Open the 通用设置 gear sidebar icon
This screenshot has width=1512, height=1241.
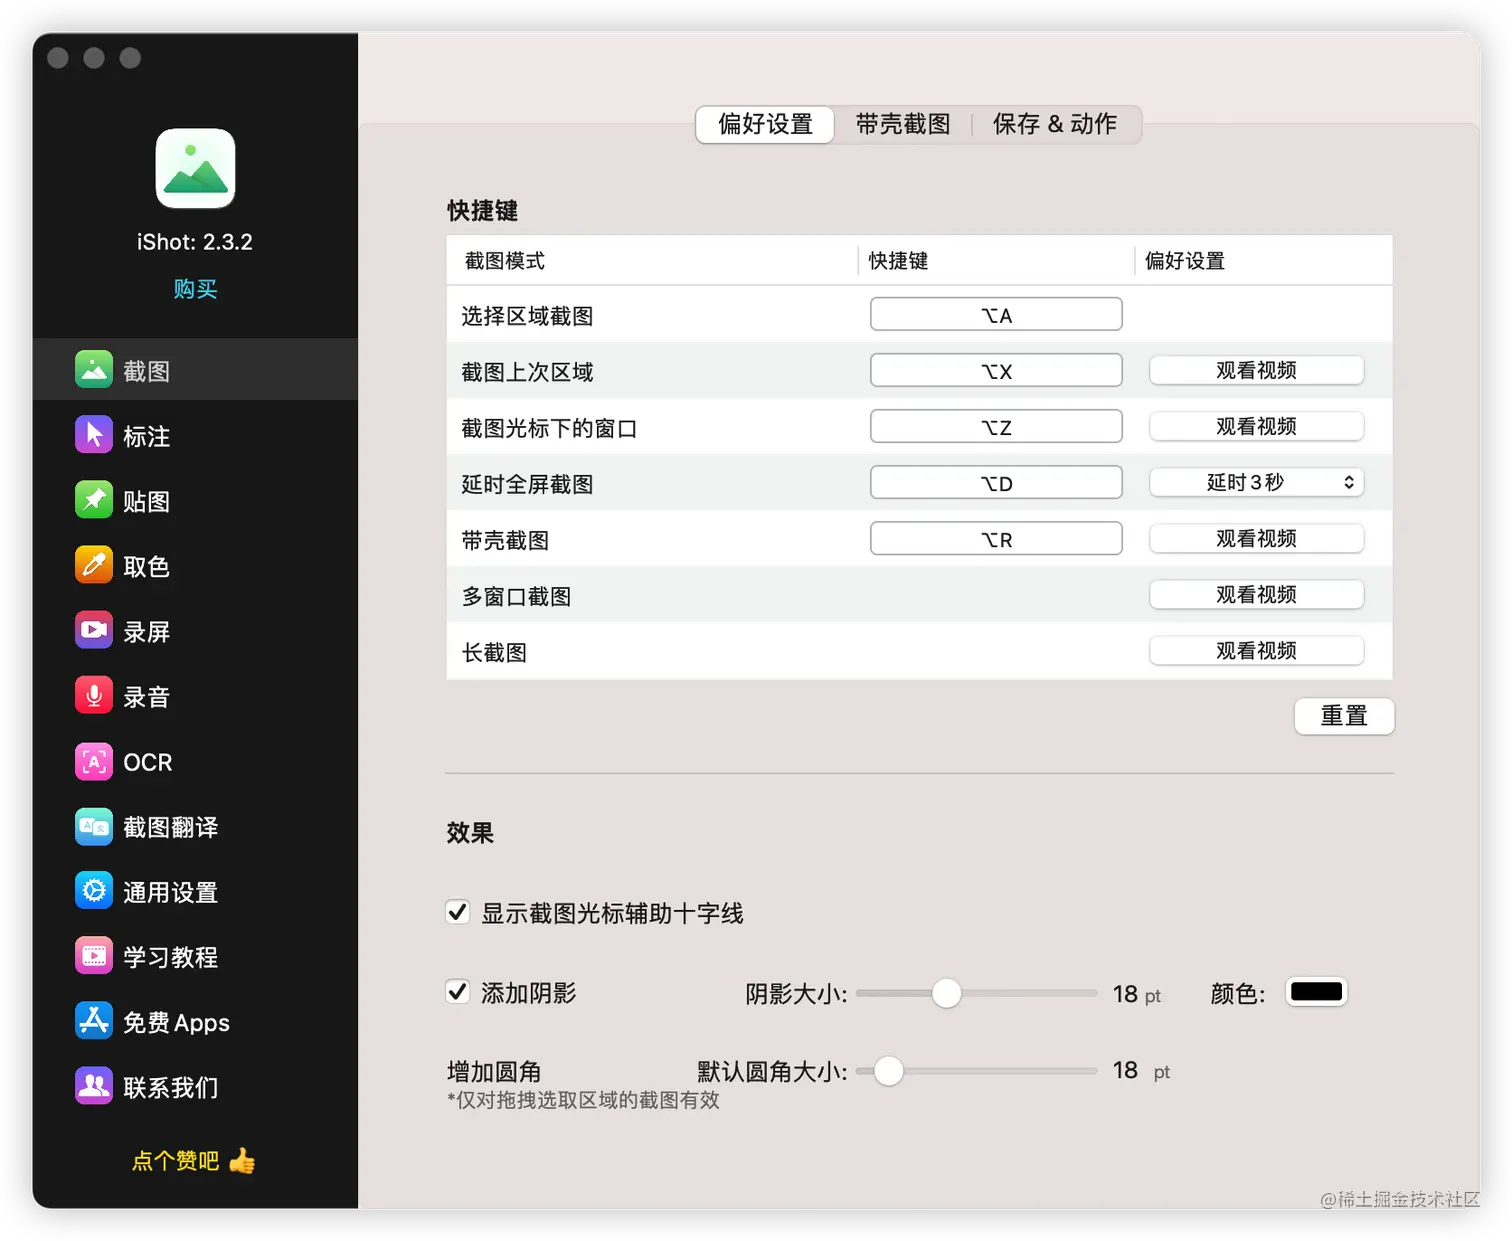tap(94, 891)
